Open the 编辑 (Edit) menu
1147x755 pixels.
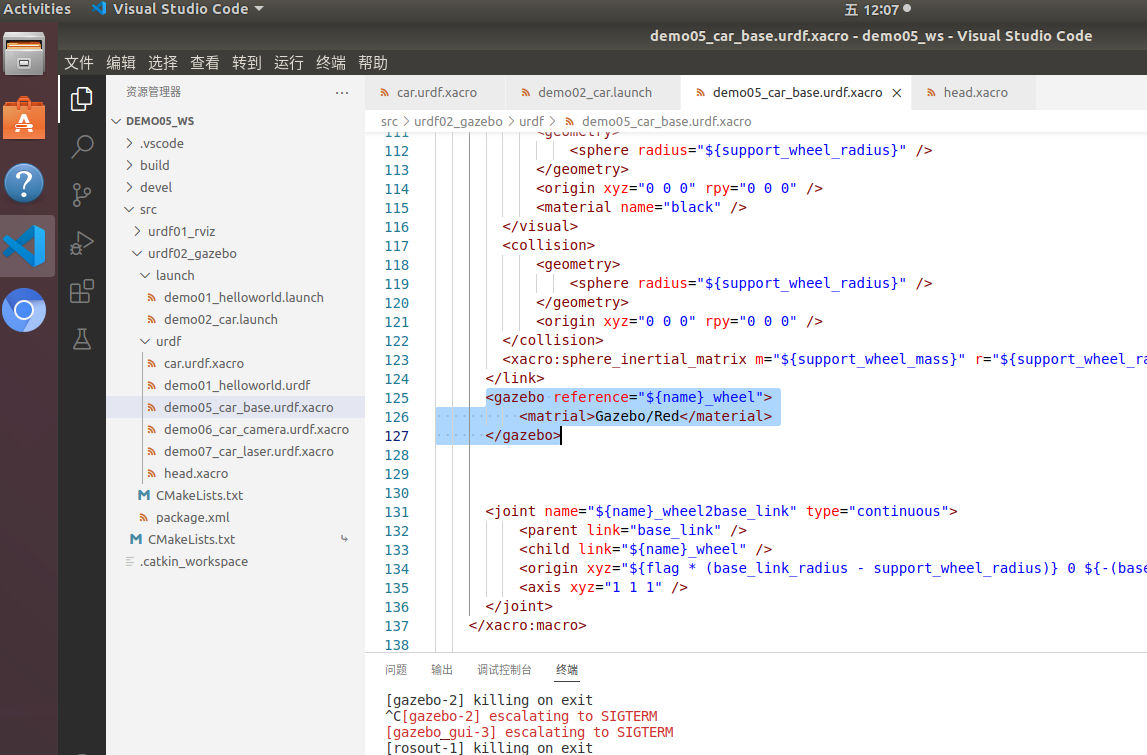point(121,63)
